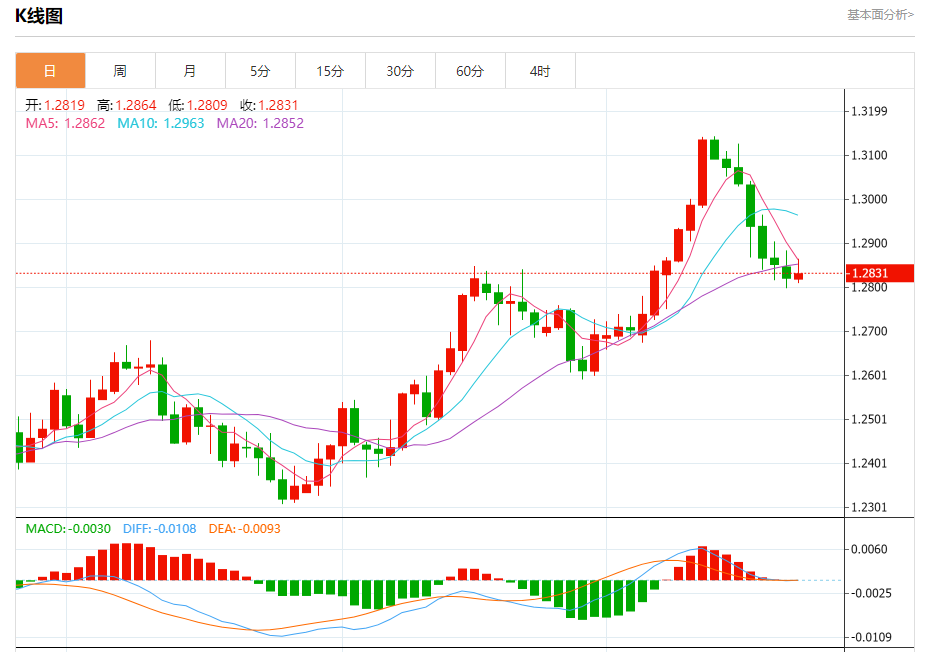The height and width of the screenshot is (652, 926).
Task: Open the 15分 timeframe tab
Action: click(x=330, y=71)
